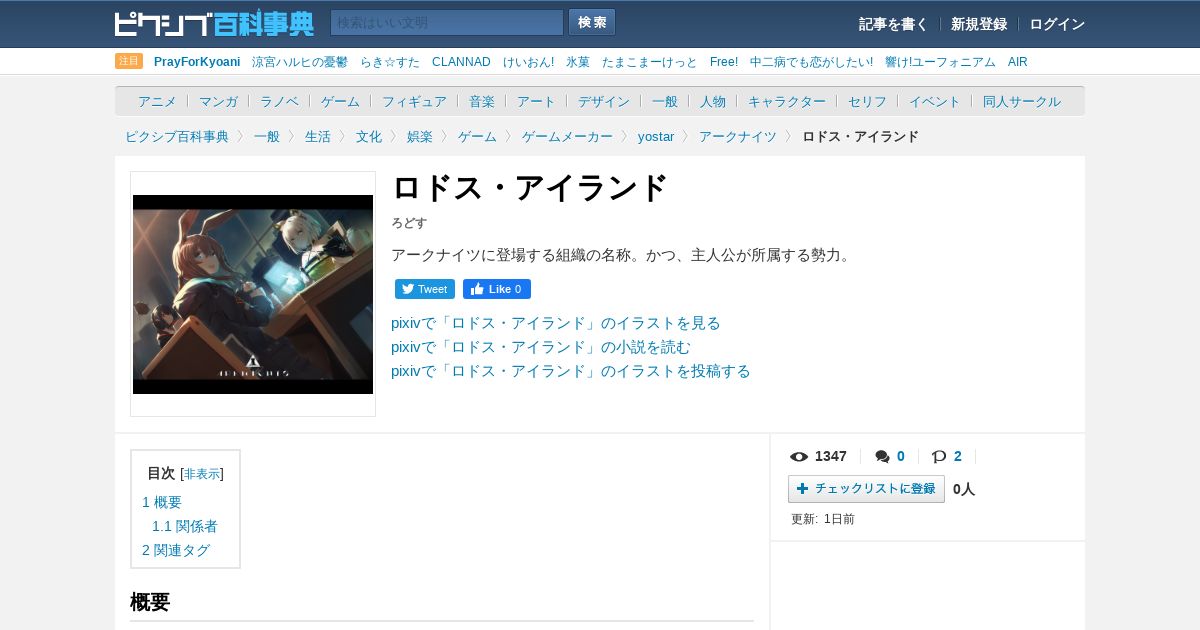The height and width of the screenshot is (630, 1200).
Task: Select 人物 category menu item
Action: [713, 101]
